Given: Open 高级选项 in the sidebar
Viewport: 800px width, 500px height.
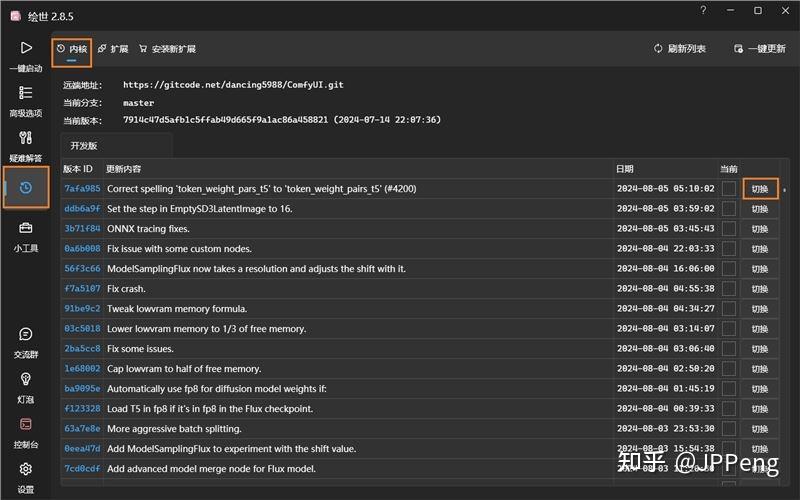Looking at the screenshot, I should click(26, 93).
